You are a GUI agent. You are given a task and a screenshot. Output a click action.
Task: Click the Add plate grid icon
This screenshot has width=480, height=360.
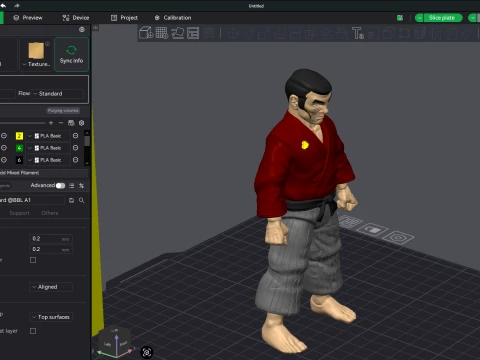tap(162, 33)
